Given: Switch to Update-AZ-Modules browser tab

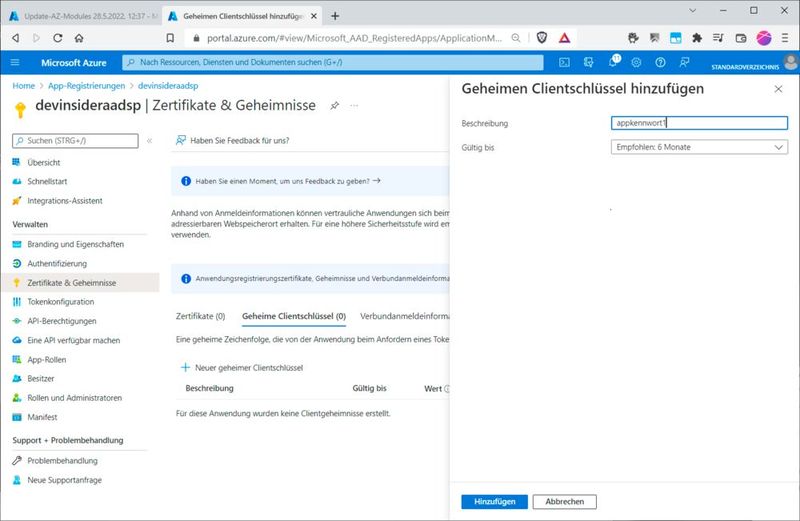Looking at the screenshot, I should pyautogui.click(x=84, y=16).
